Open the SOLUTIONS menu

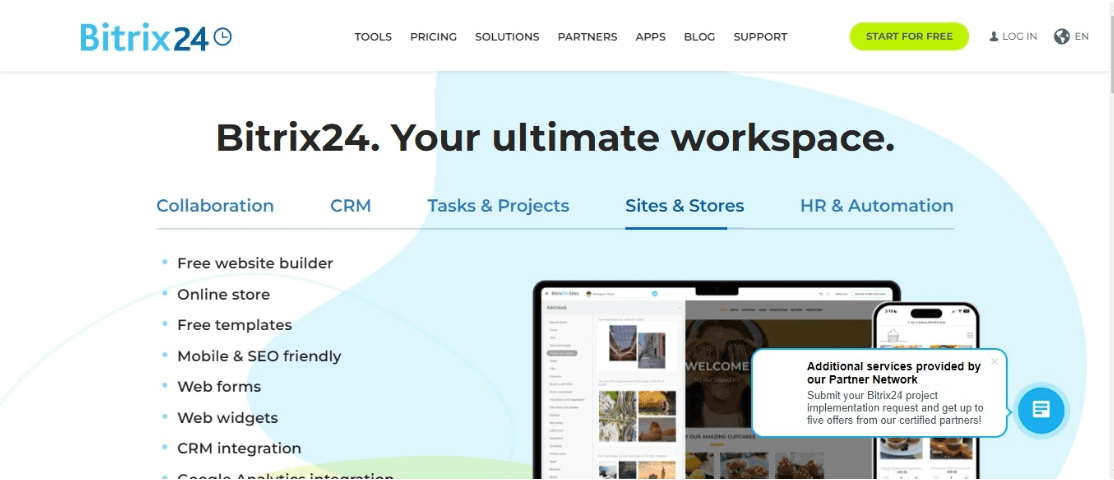[x=507, y=37]
